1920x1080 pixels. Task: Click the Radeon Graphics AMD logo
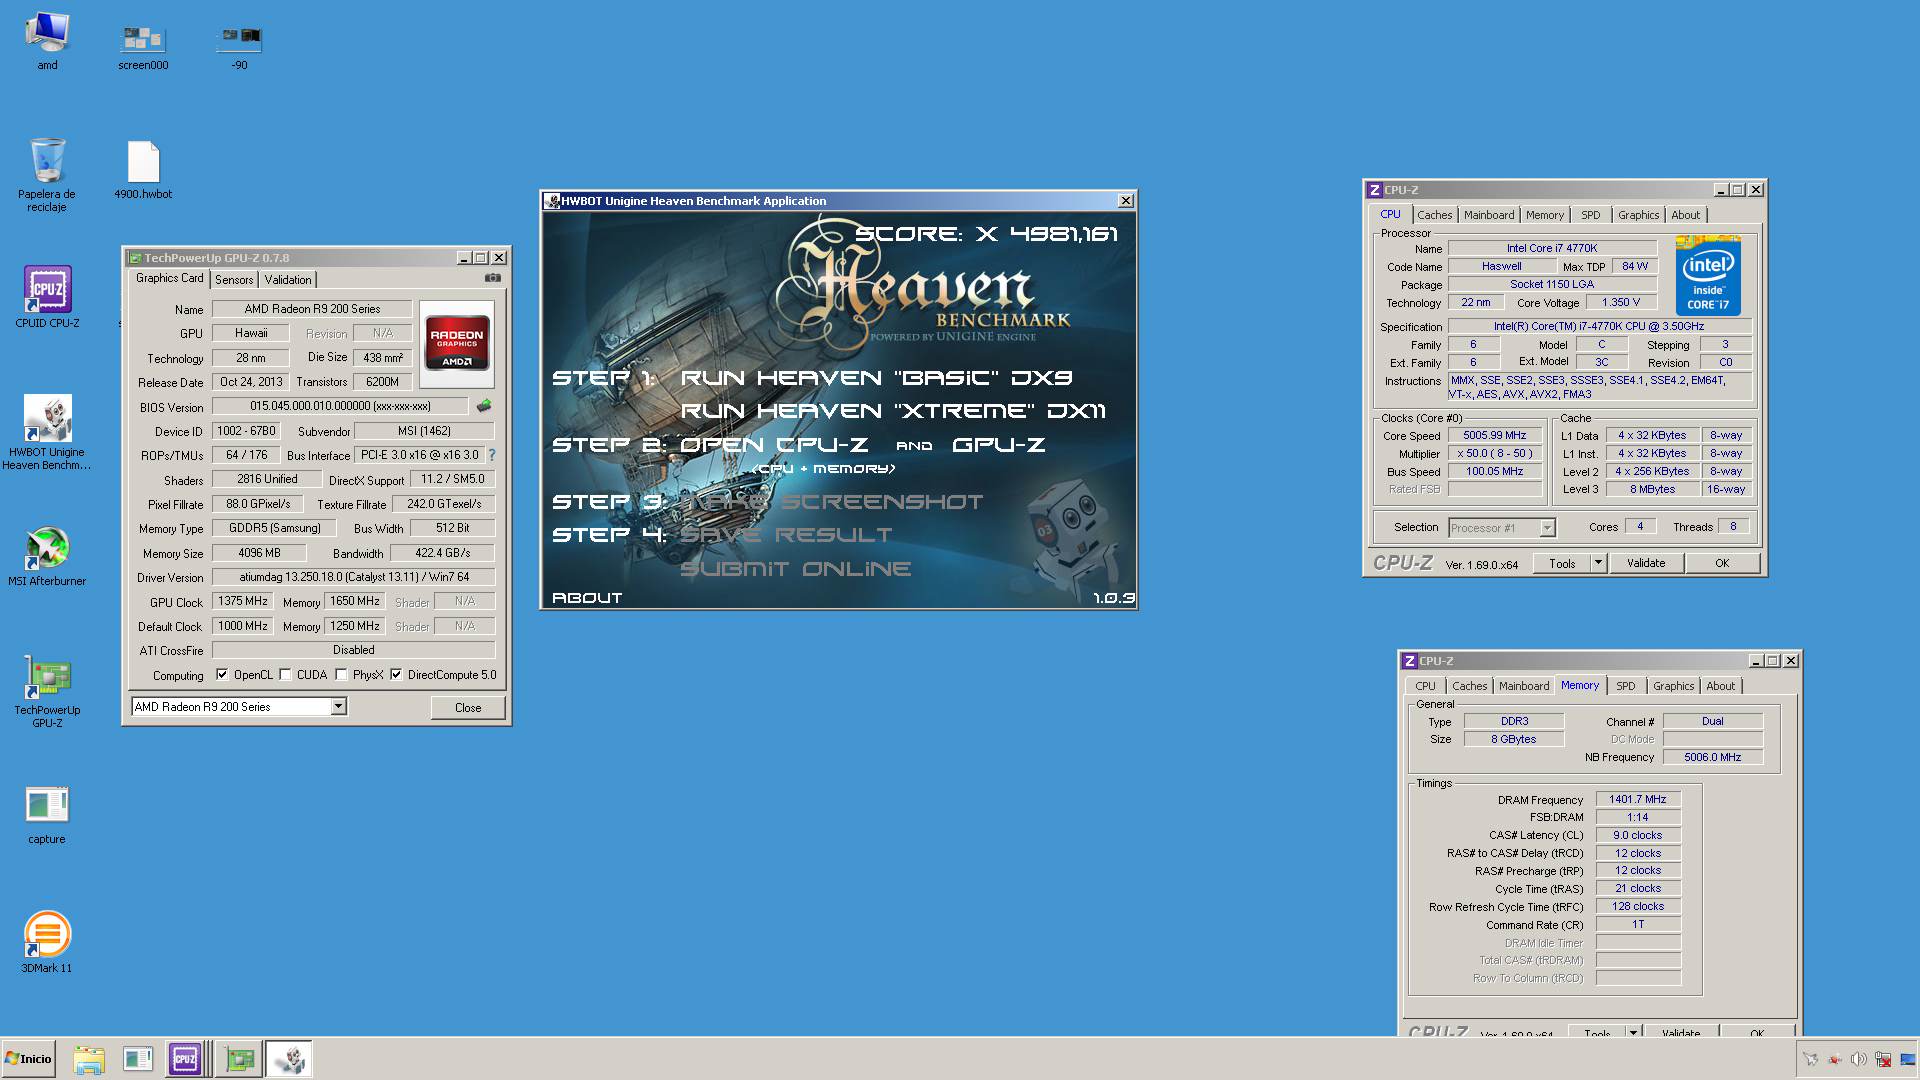pos(457,344)
